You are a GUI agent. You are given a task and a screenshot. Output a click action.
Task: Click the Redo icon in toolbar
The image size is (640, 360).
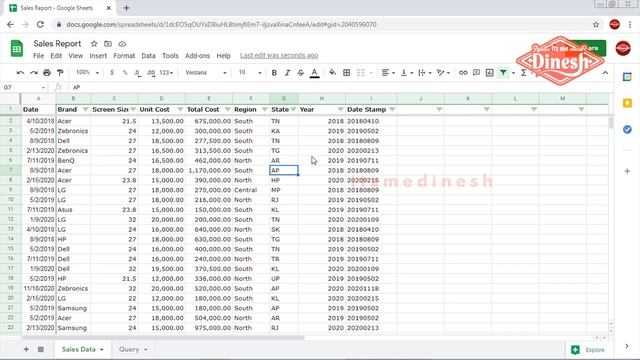click(33, 73)
